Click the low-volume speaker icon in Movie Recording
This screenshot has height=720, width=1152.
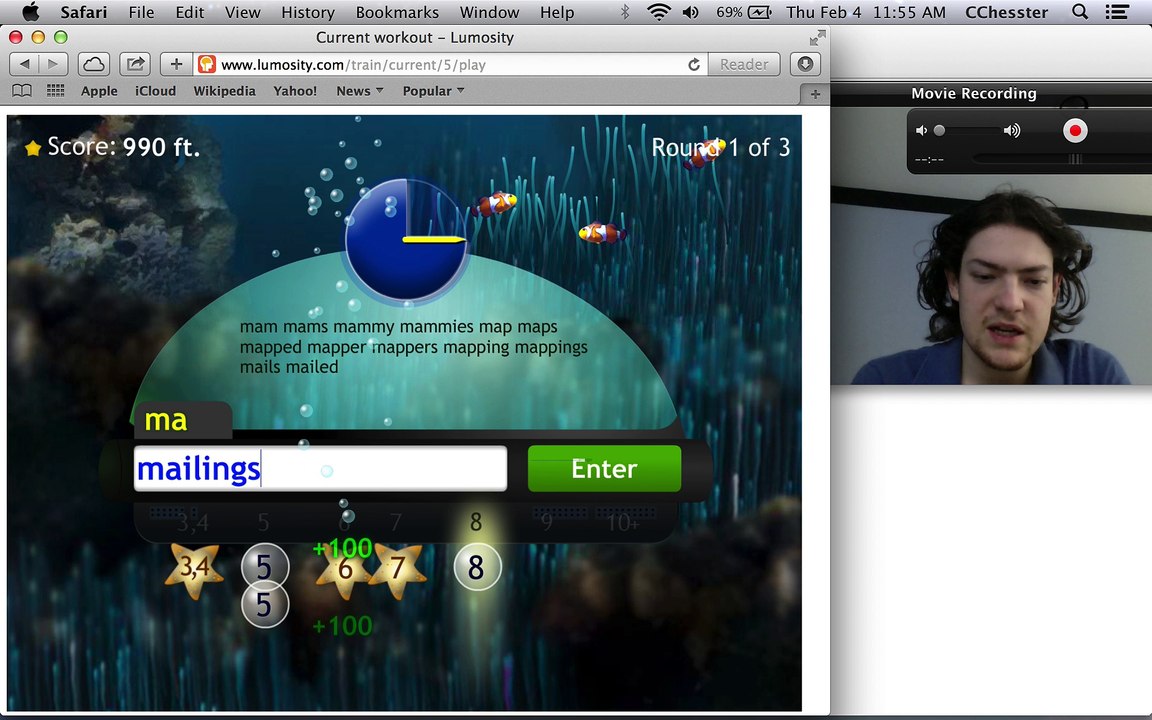921,131
